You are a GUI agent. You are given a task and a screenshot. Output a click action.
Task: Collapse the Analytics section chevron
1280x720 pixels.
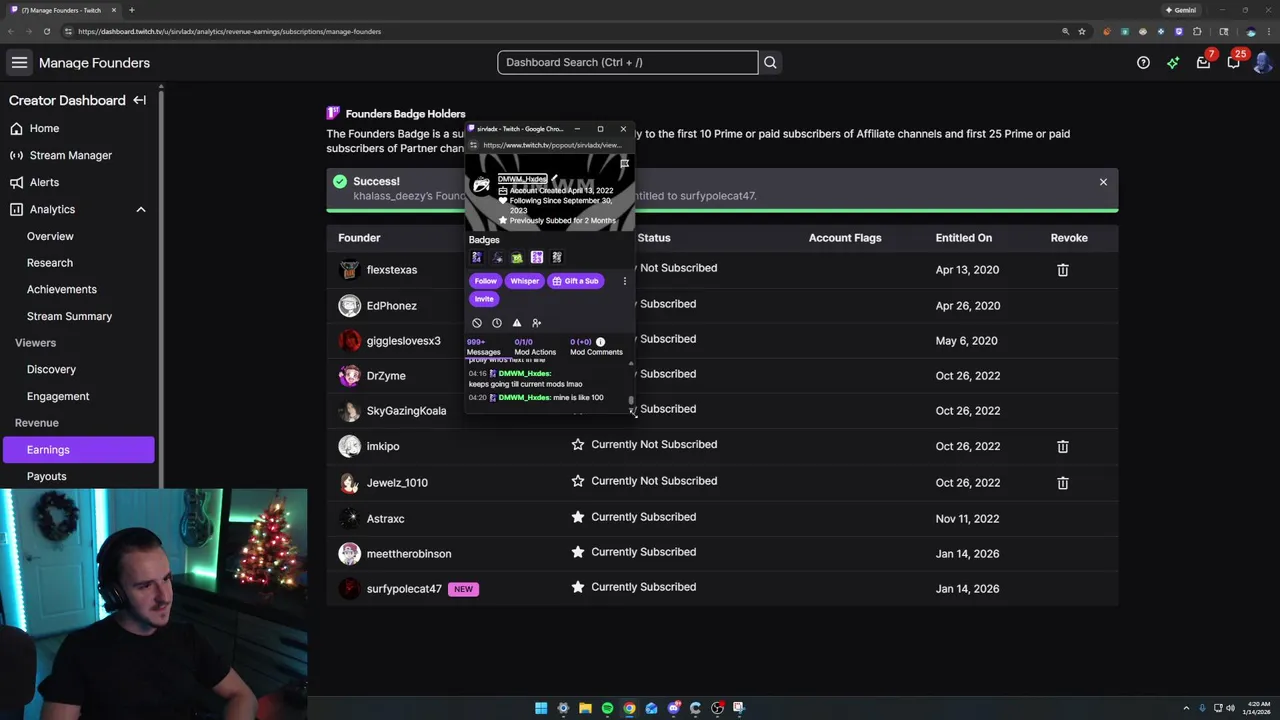tap(141, 209)
